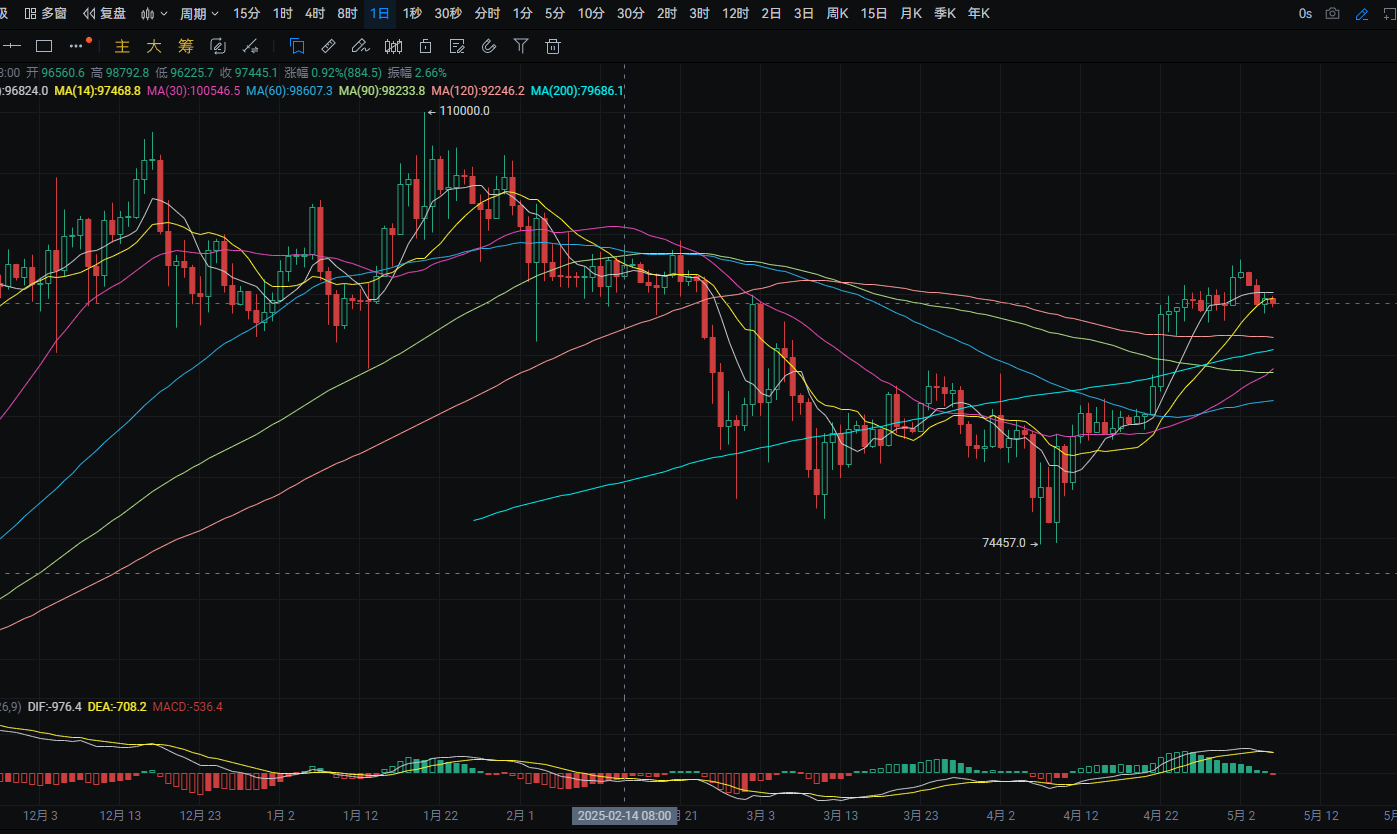Click the 2025-02-14 08:00 time label

[x=624, y=816]
